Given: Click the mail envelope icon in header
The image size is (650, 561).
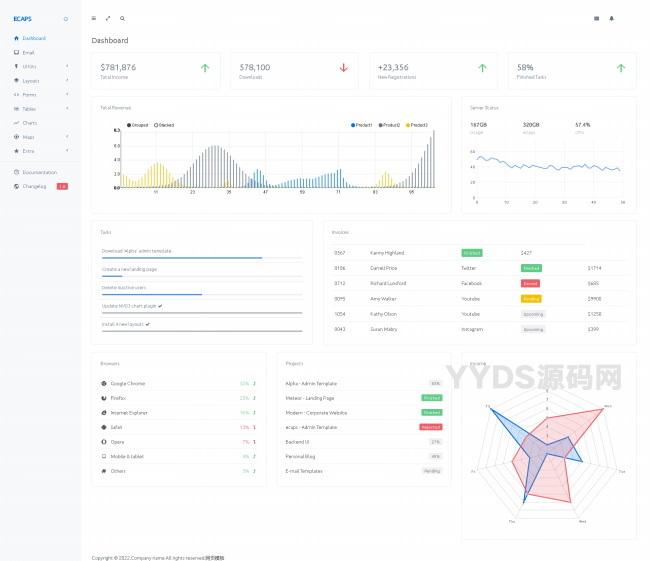Looking at the screenshot, I should (597, 18).
